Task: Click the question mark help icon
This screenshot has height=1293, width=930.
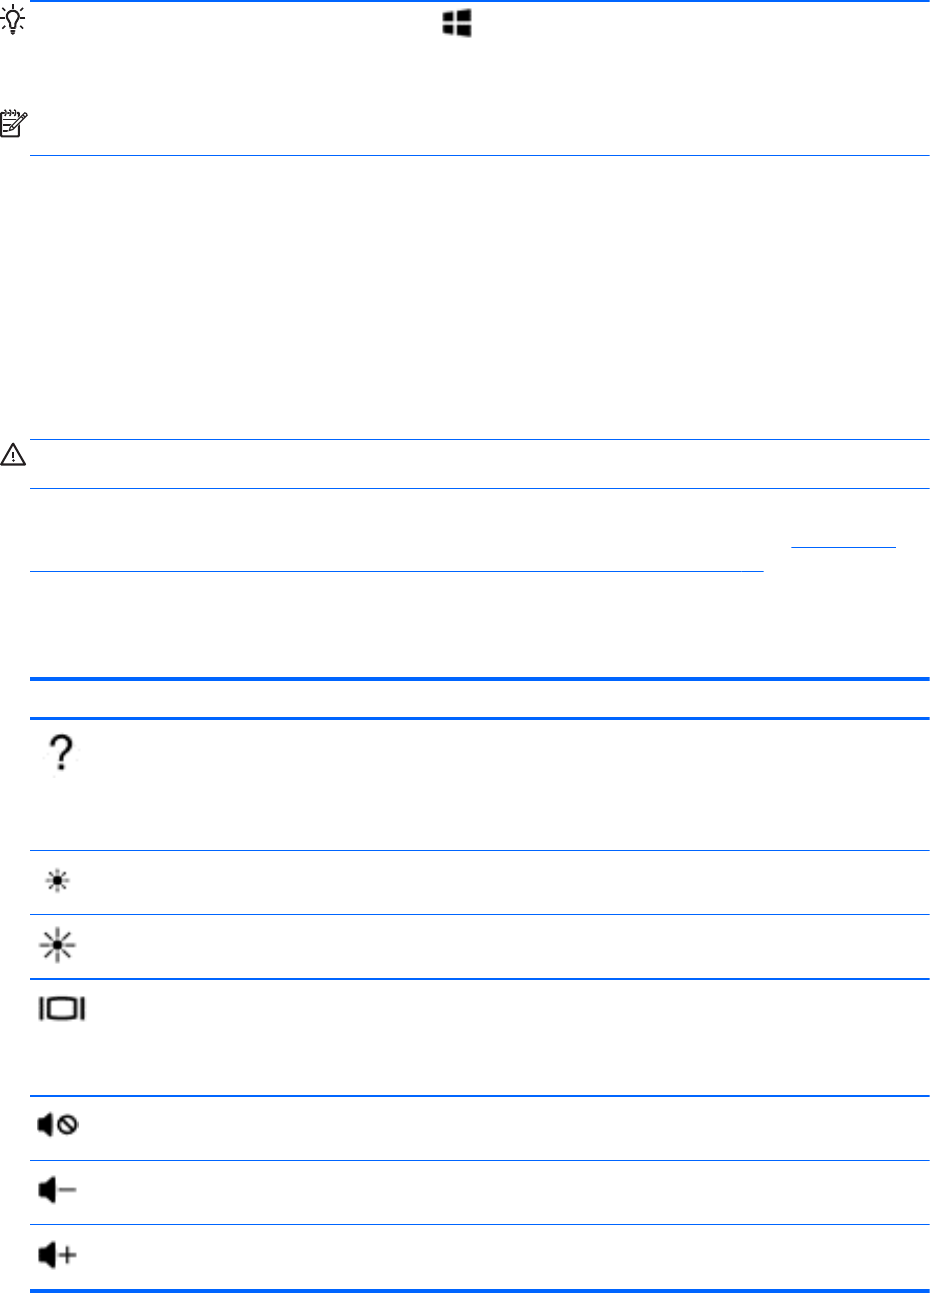Action: click(x=61, y=752)
